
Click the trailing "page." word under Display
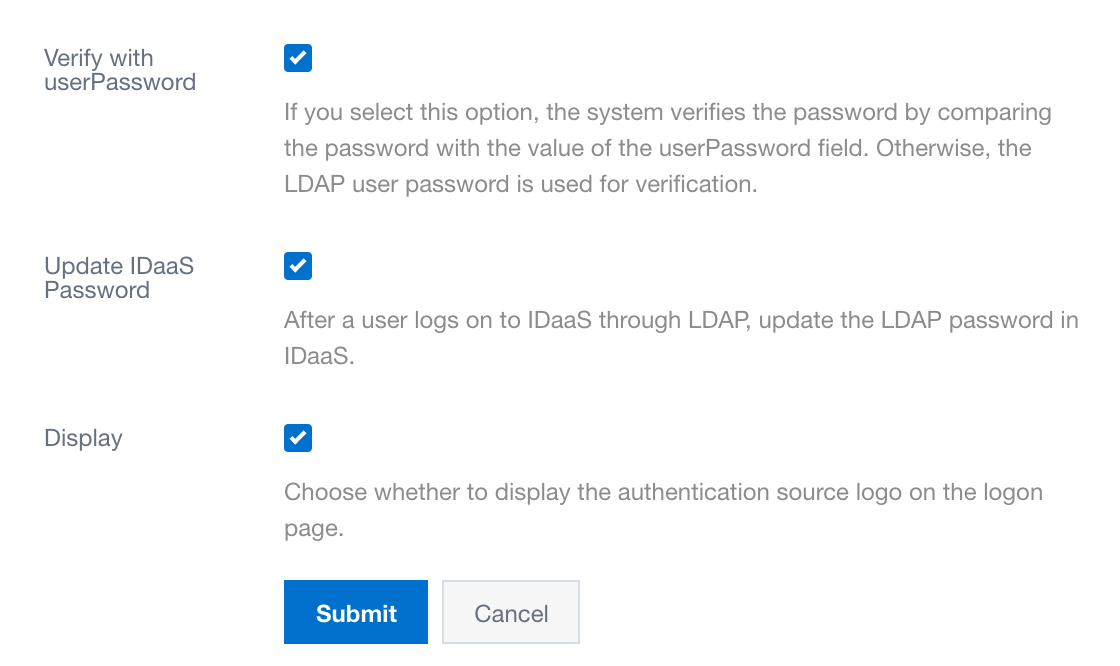pyautogui.click(x=314, y=528)
